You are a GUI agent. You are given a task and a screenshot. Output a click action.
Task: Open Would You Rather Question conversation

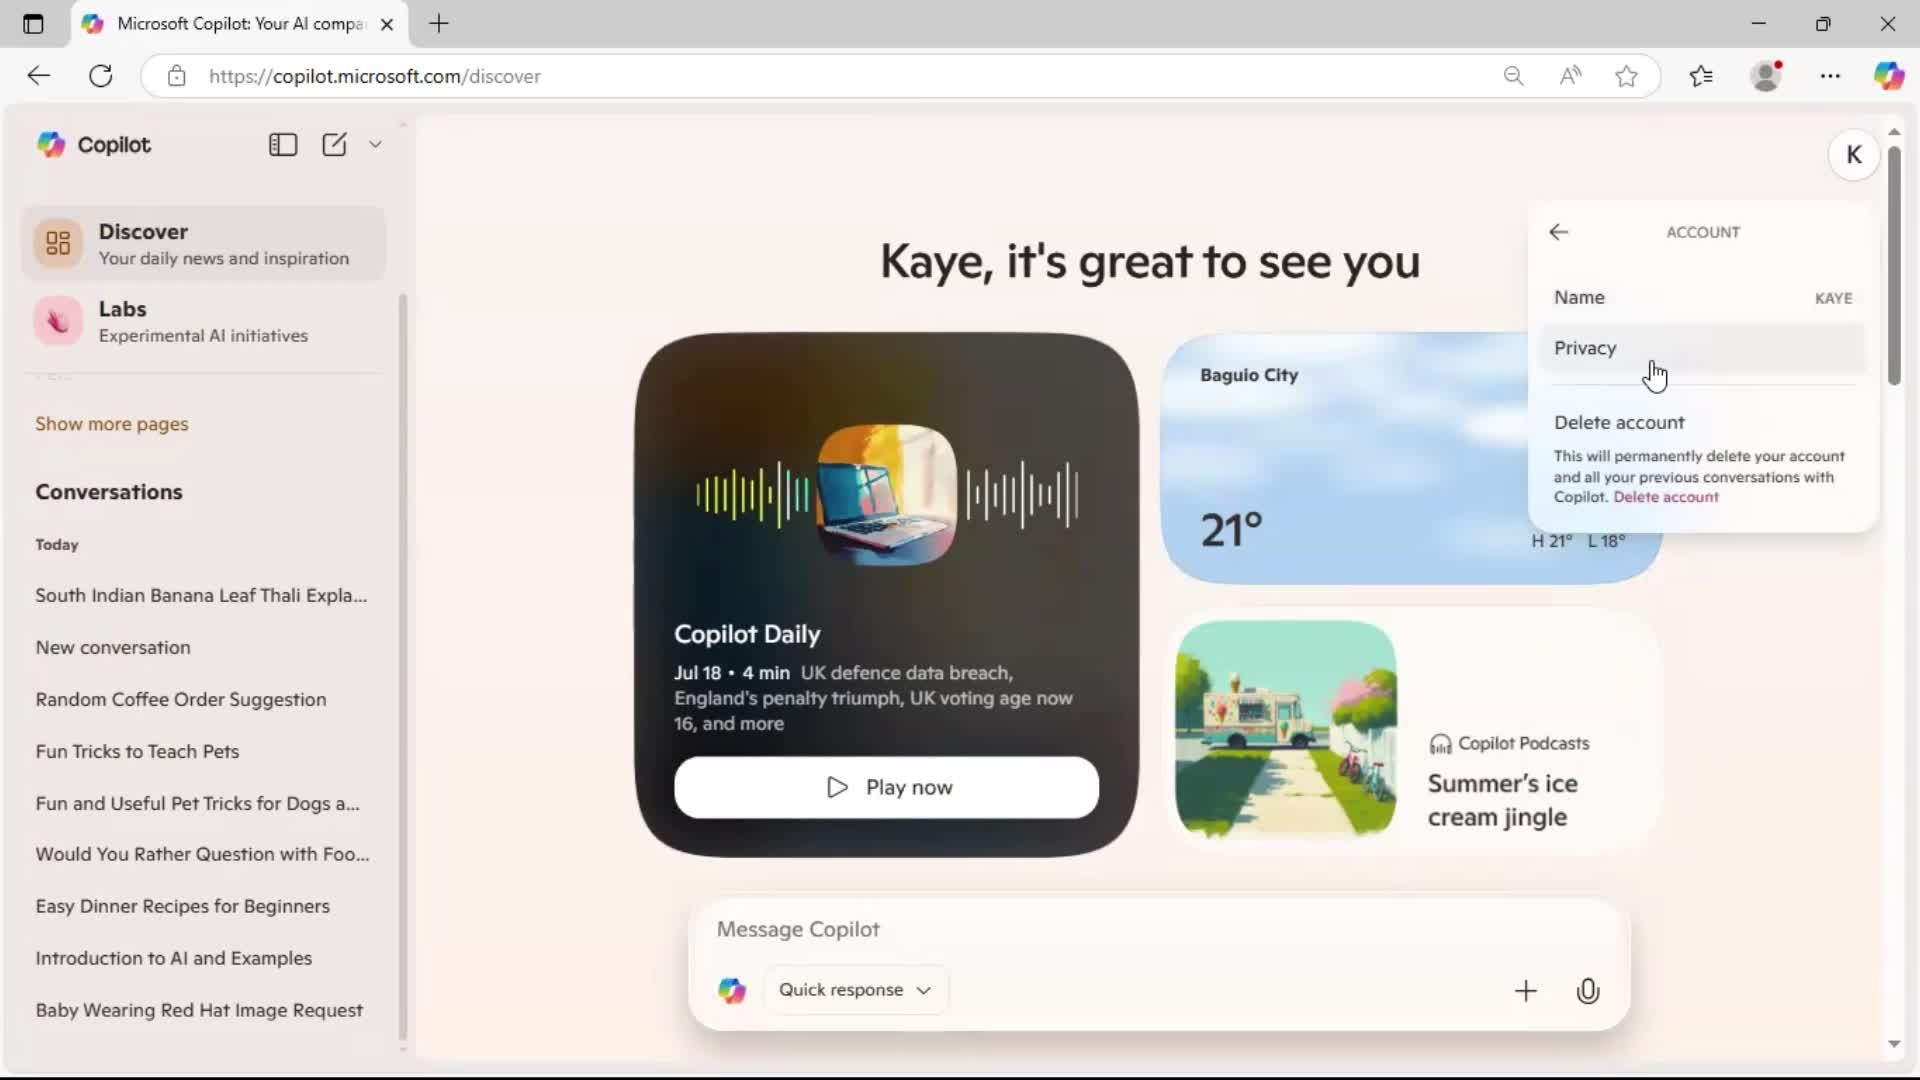click(x=202, y=854)
